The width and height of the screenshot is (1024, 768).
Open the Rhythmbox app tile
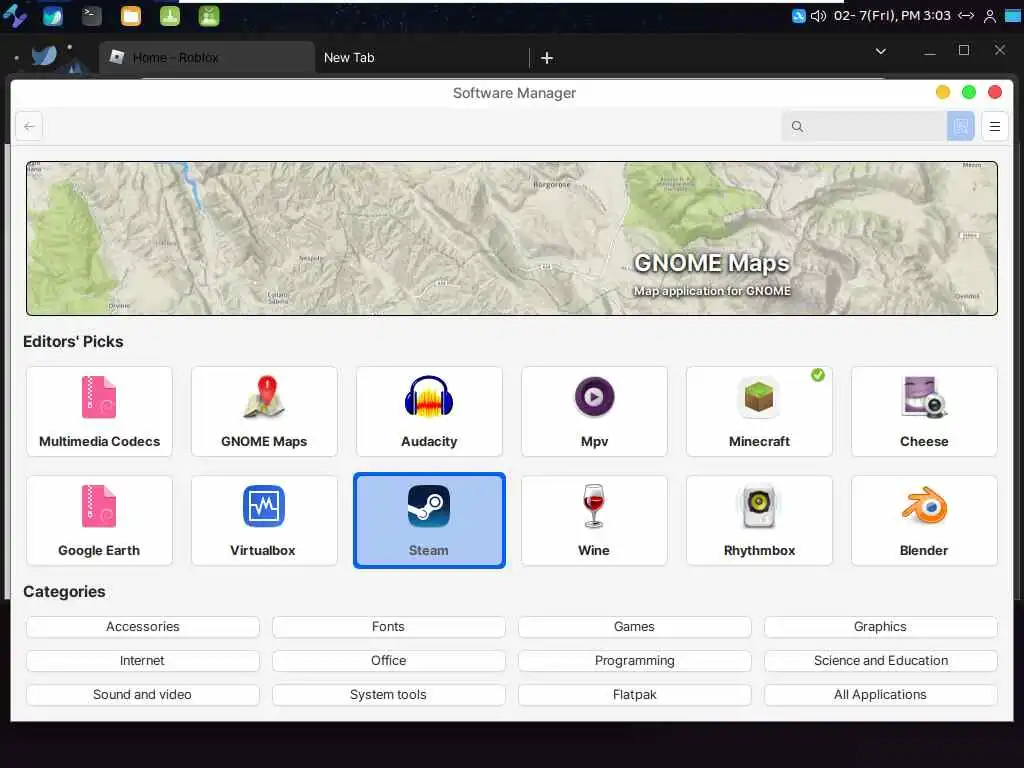coord(759,520)
